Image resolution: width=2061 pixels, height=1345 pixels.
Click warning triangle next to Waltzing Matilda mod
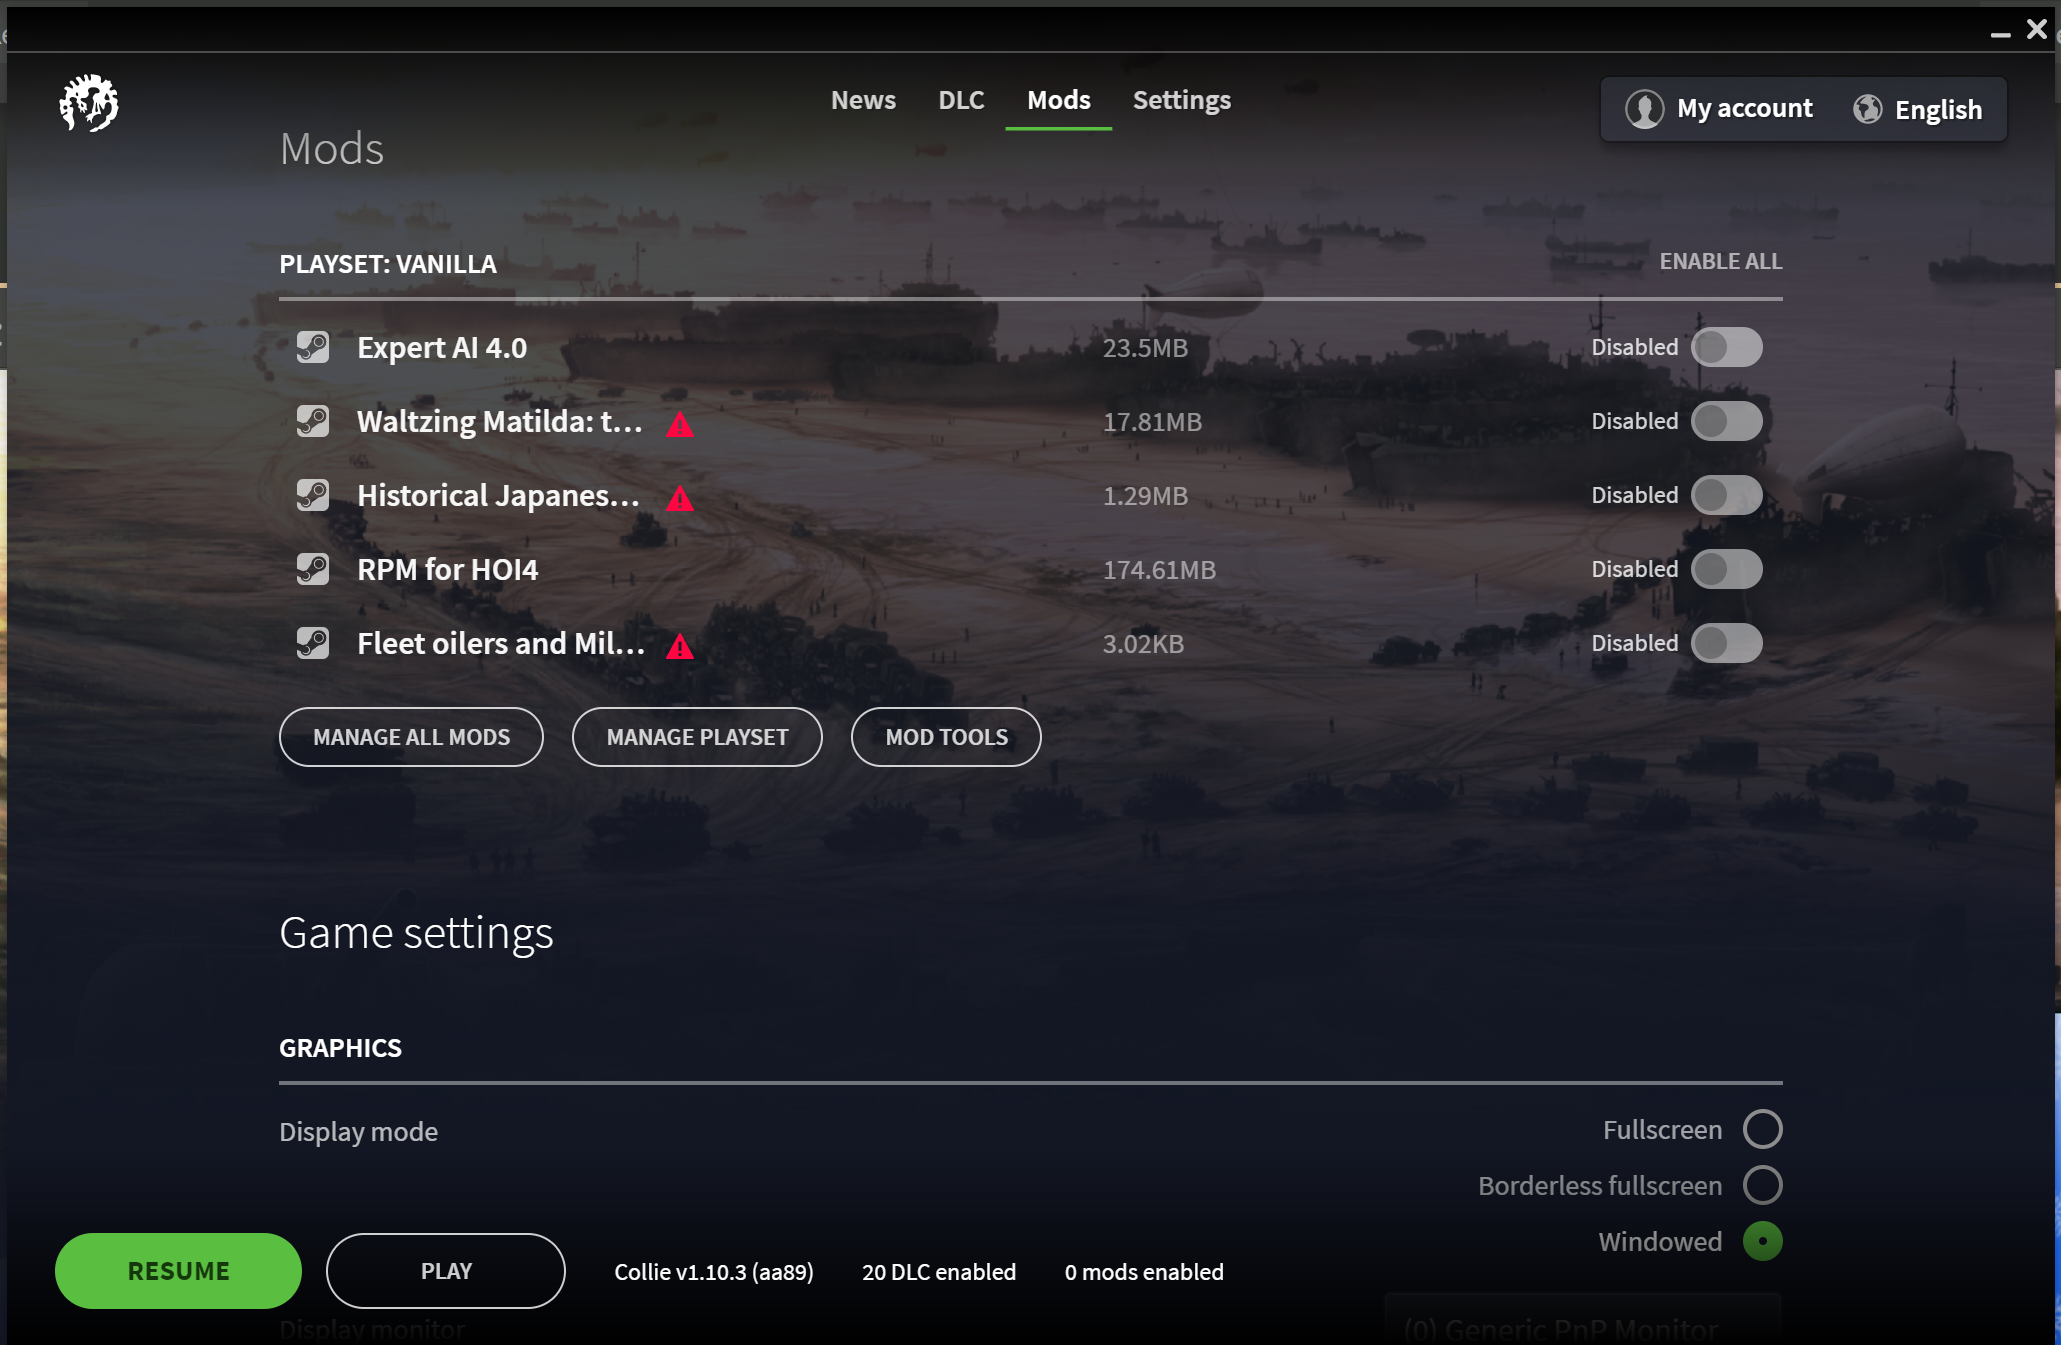680,425
